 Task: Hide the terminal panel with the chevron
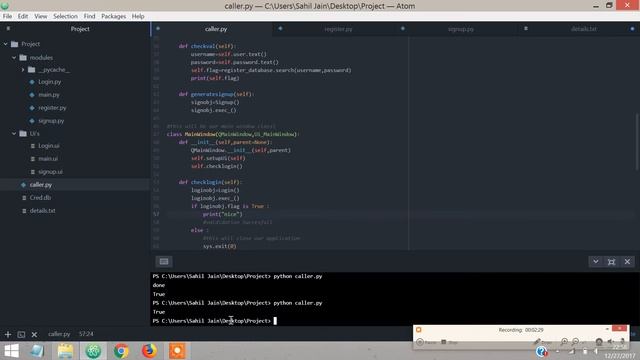[x=596, y=262]
